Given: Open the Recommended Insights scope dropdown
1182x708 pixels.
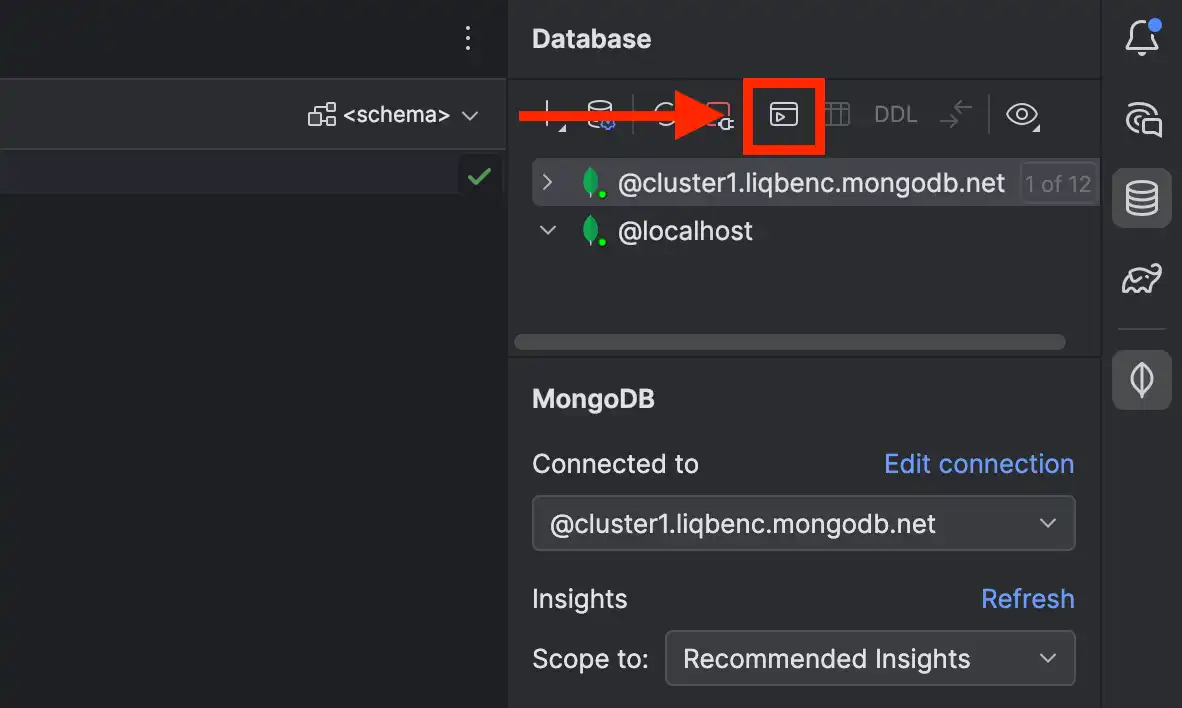Looking at the screenshot, I should pyautogui.click(x=869, y=658).
